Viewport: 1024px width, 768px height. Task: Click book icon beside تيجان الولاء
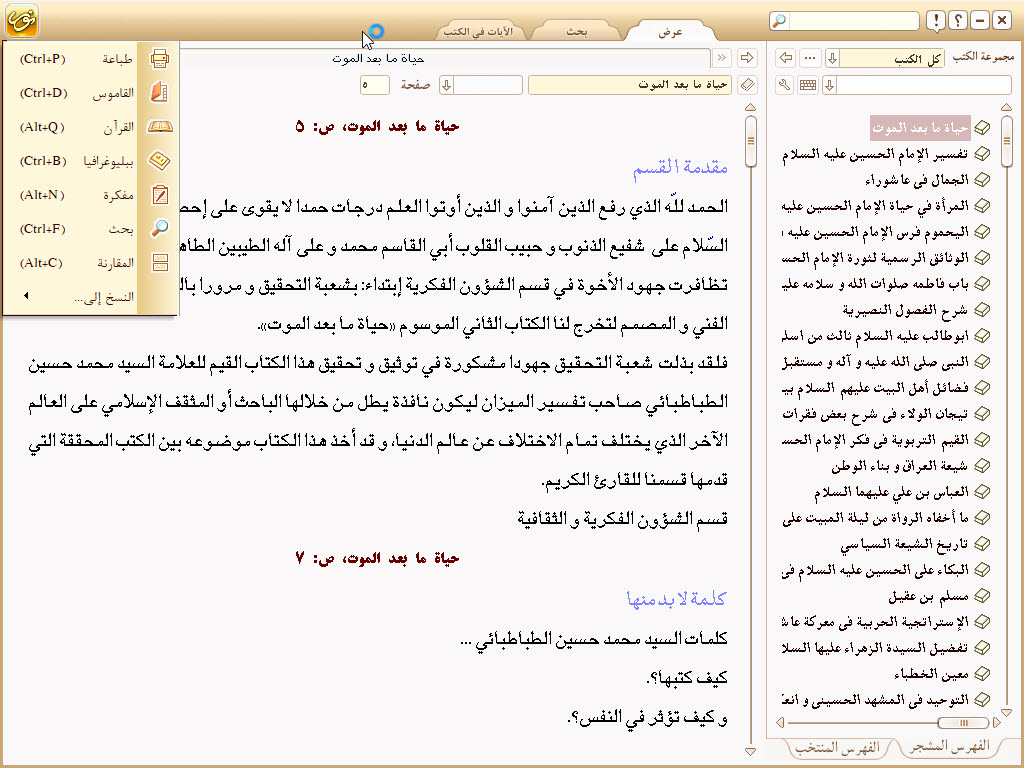tap(982, 414)
